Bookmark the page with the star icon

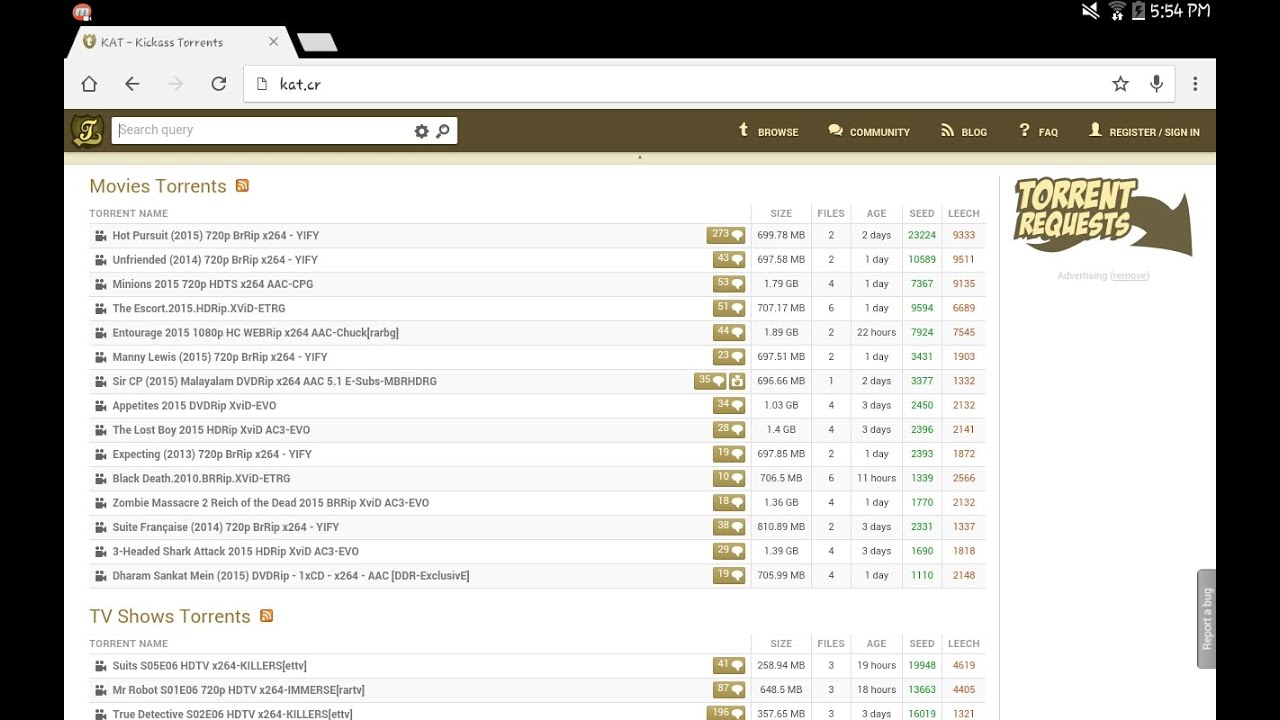pyautogui.click(x=1120, y=84)
